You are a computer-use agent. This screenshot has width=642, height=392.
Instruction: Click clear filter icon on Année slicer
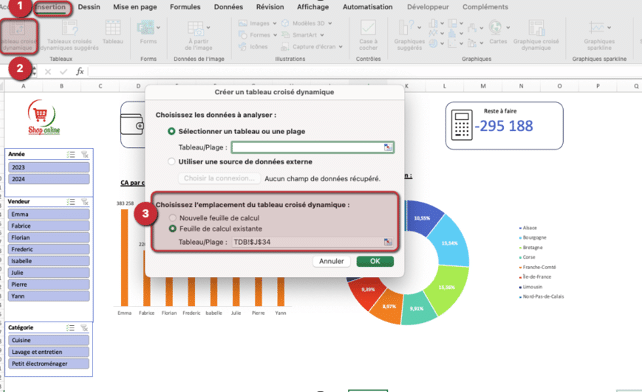pos(85,154)
